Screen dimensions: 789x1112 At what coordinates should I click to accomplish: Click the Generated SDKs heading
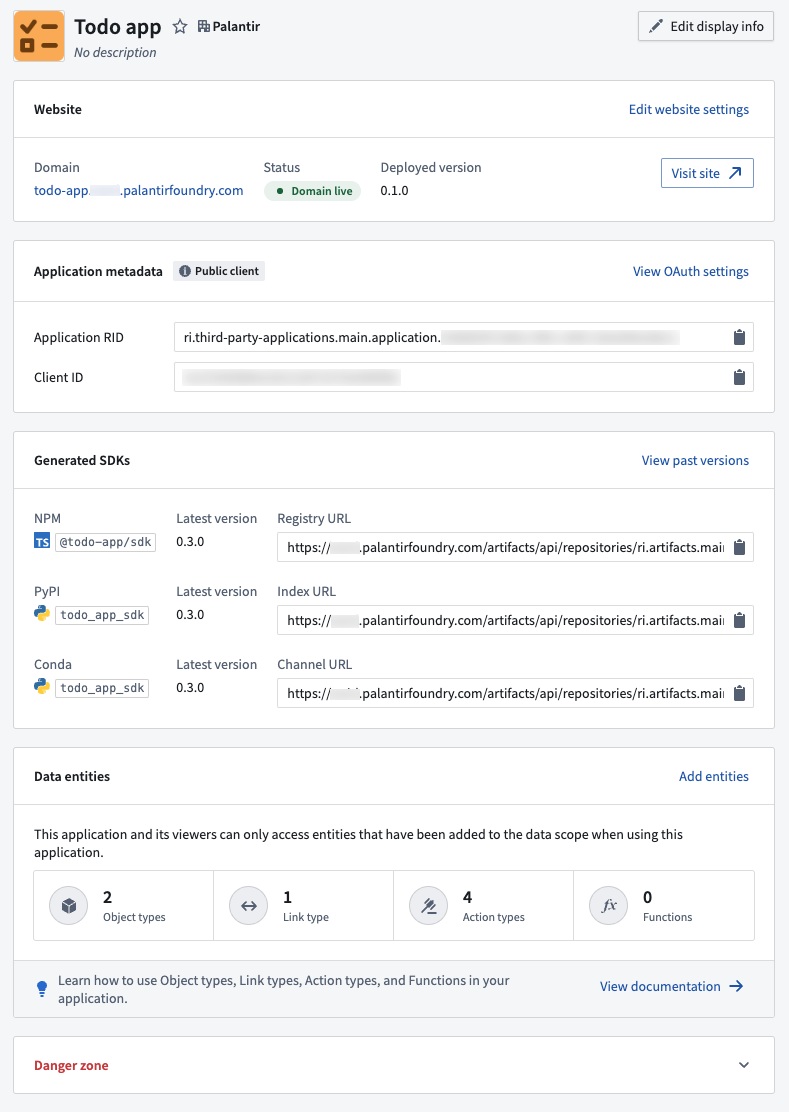pyautogui.click(x=82, y=460)
